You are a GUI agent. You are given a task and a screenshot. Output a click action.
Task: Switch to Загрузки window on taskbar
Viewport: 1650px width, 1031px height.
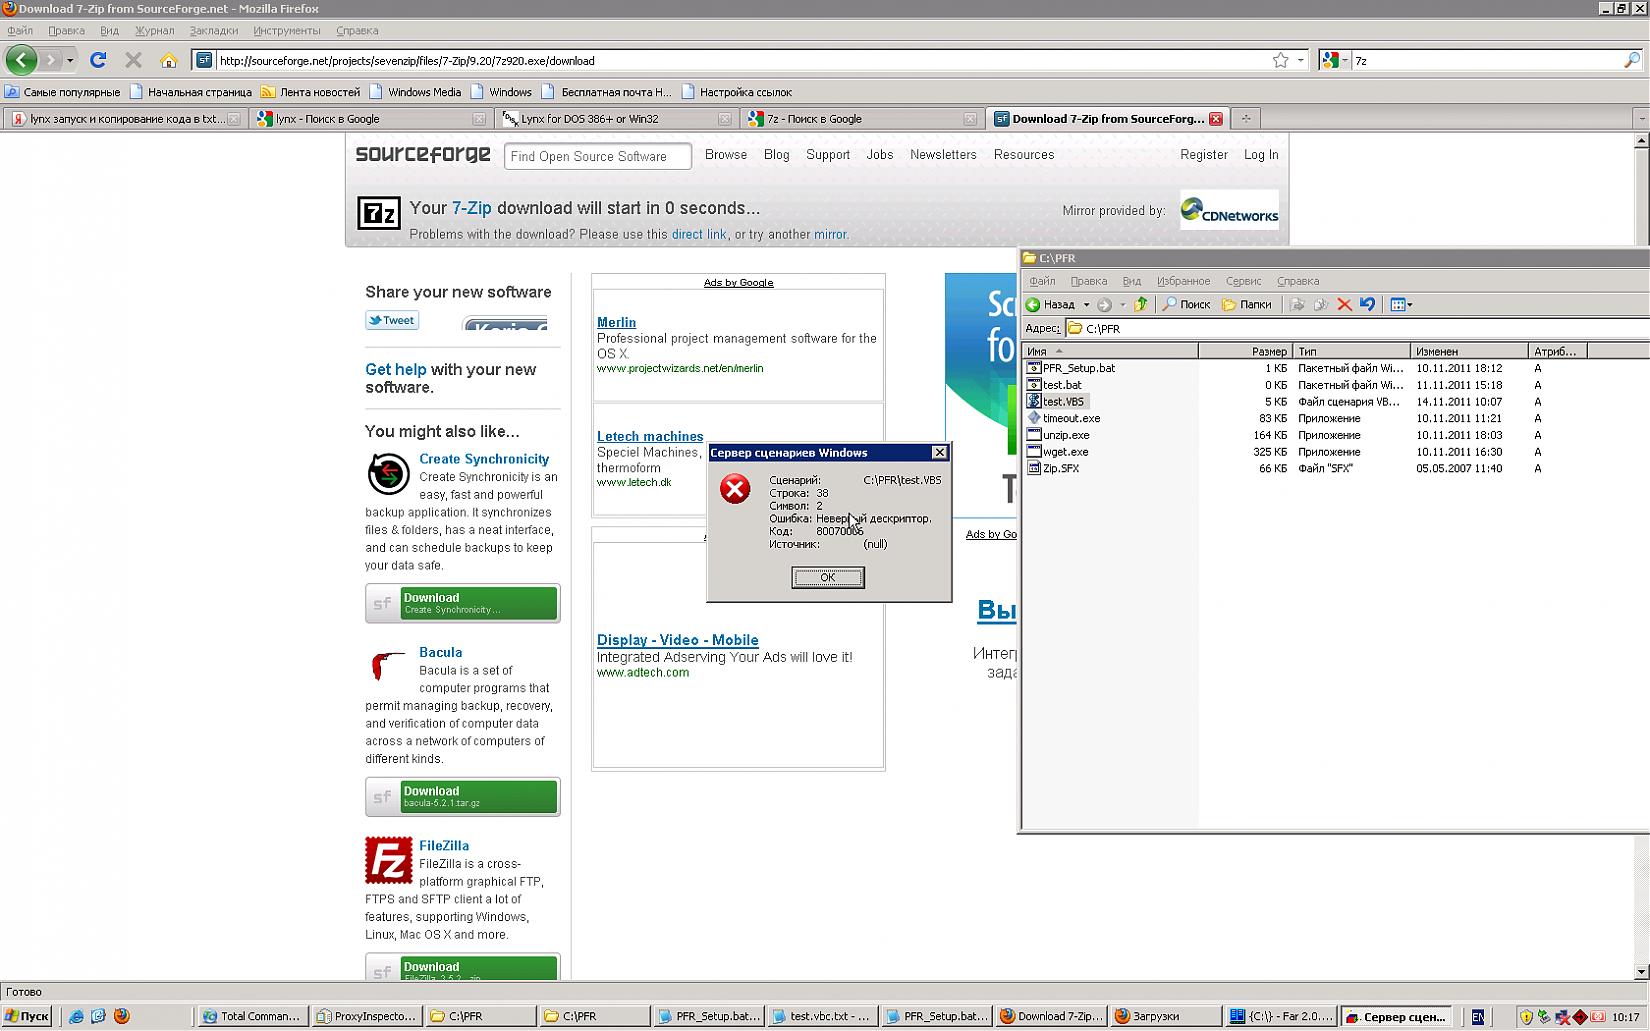pos(1165,1016)
